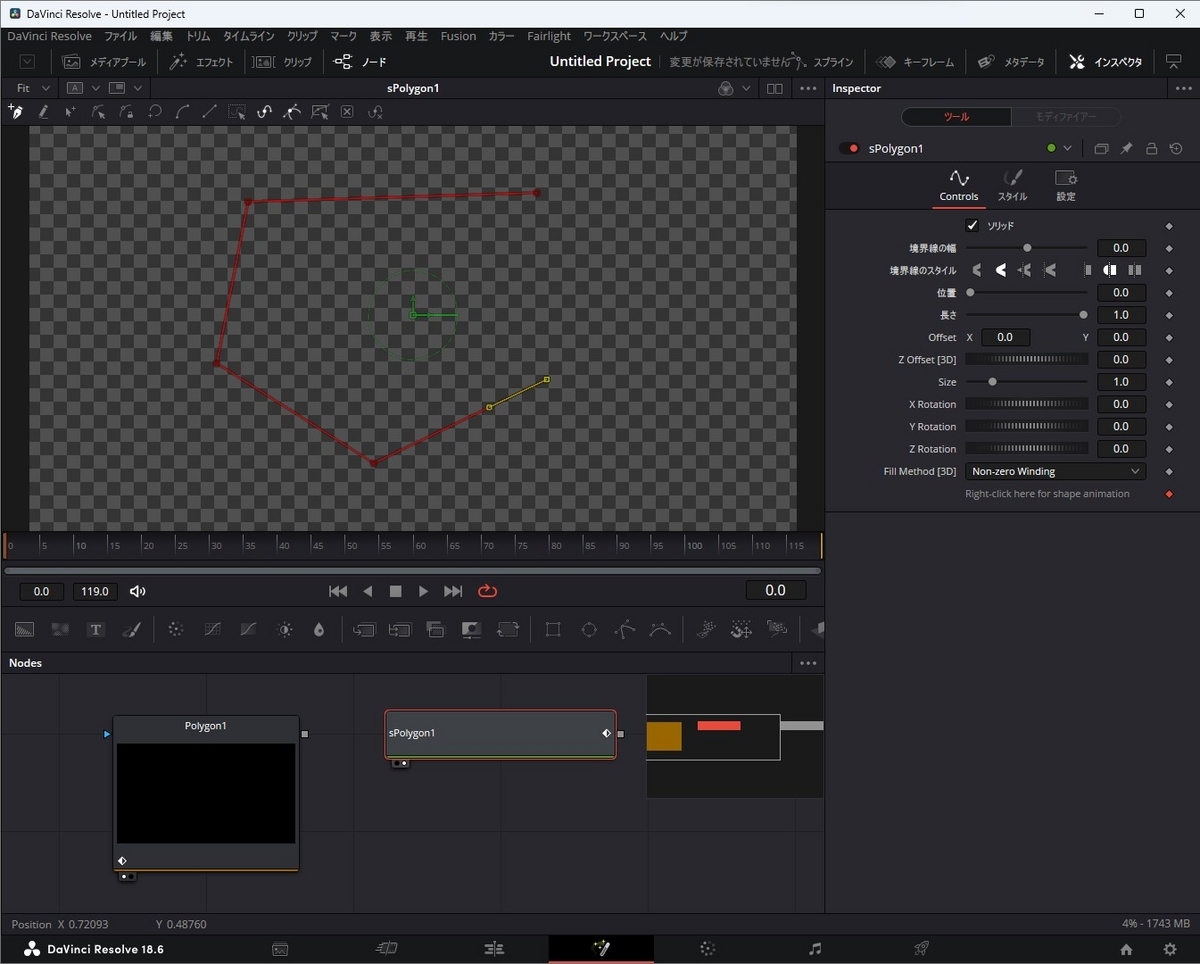
Task: Add a Background tool from the Fusion toolbar
Action: [x=25, y=630]
